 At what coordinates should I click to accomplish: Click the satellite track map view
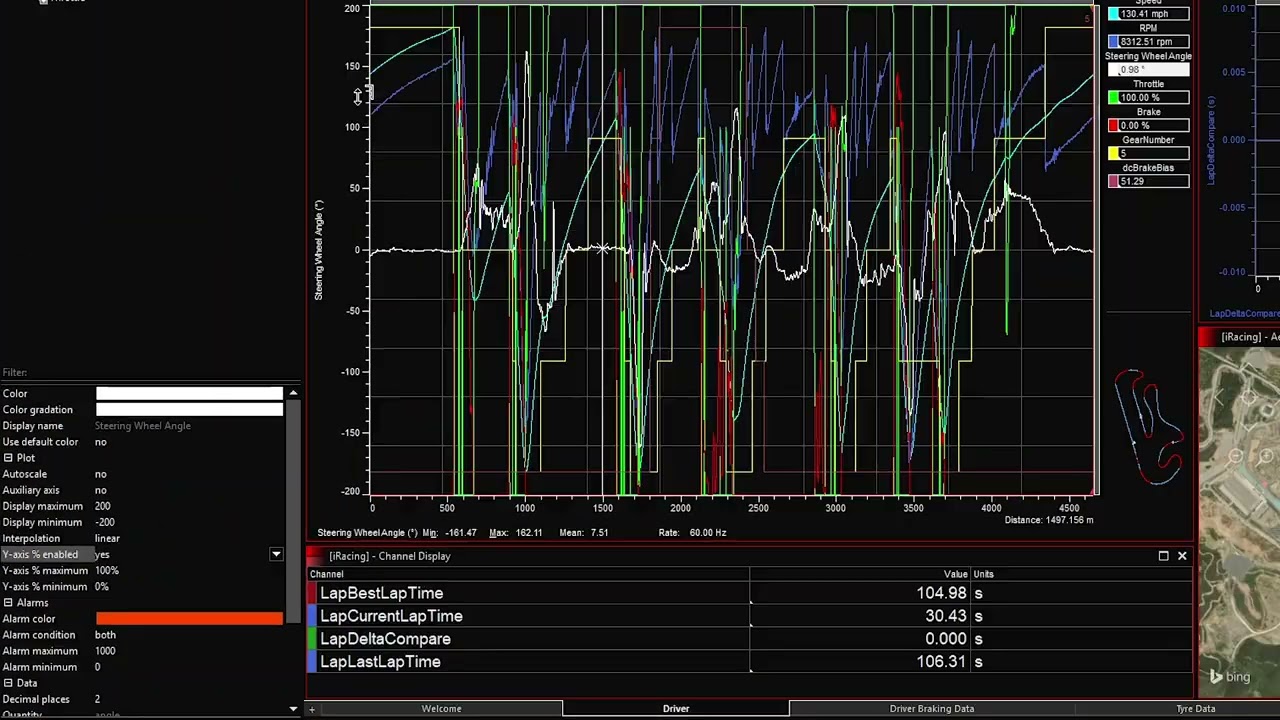pos(1240,520)
